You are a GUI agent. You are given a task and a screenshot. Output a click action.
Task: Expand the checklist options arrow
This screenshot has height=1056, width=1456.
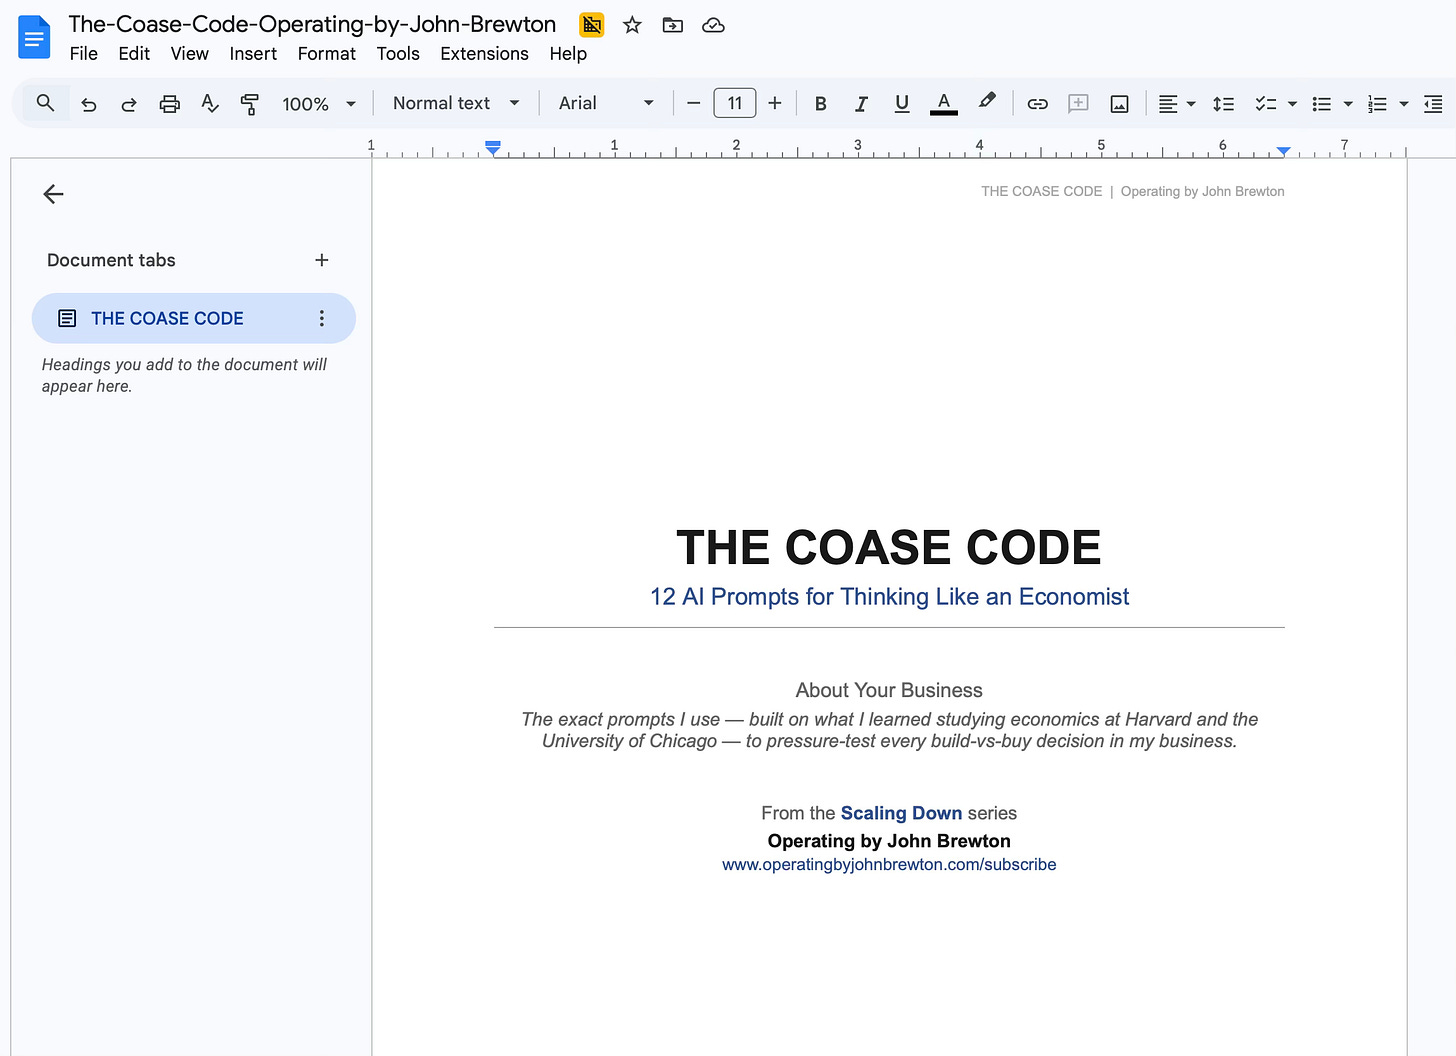[x=1292, y=104]
